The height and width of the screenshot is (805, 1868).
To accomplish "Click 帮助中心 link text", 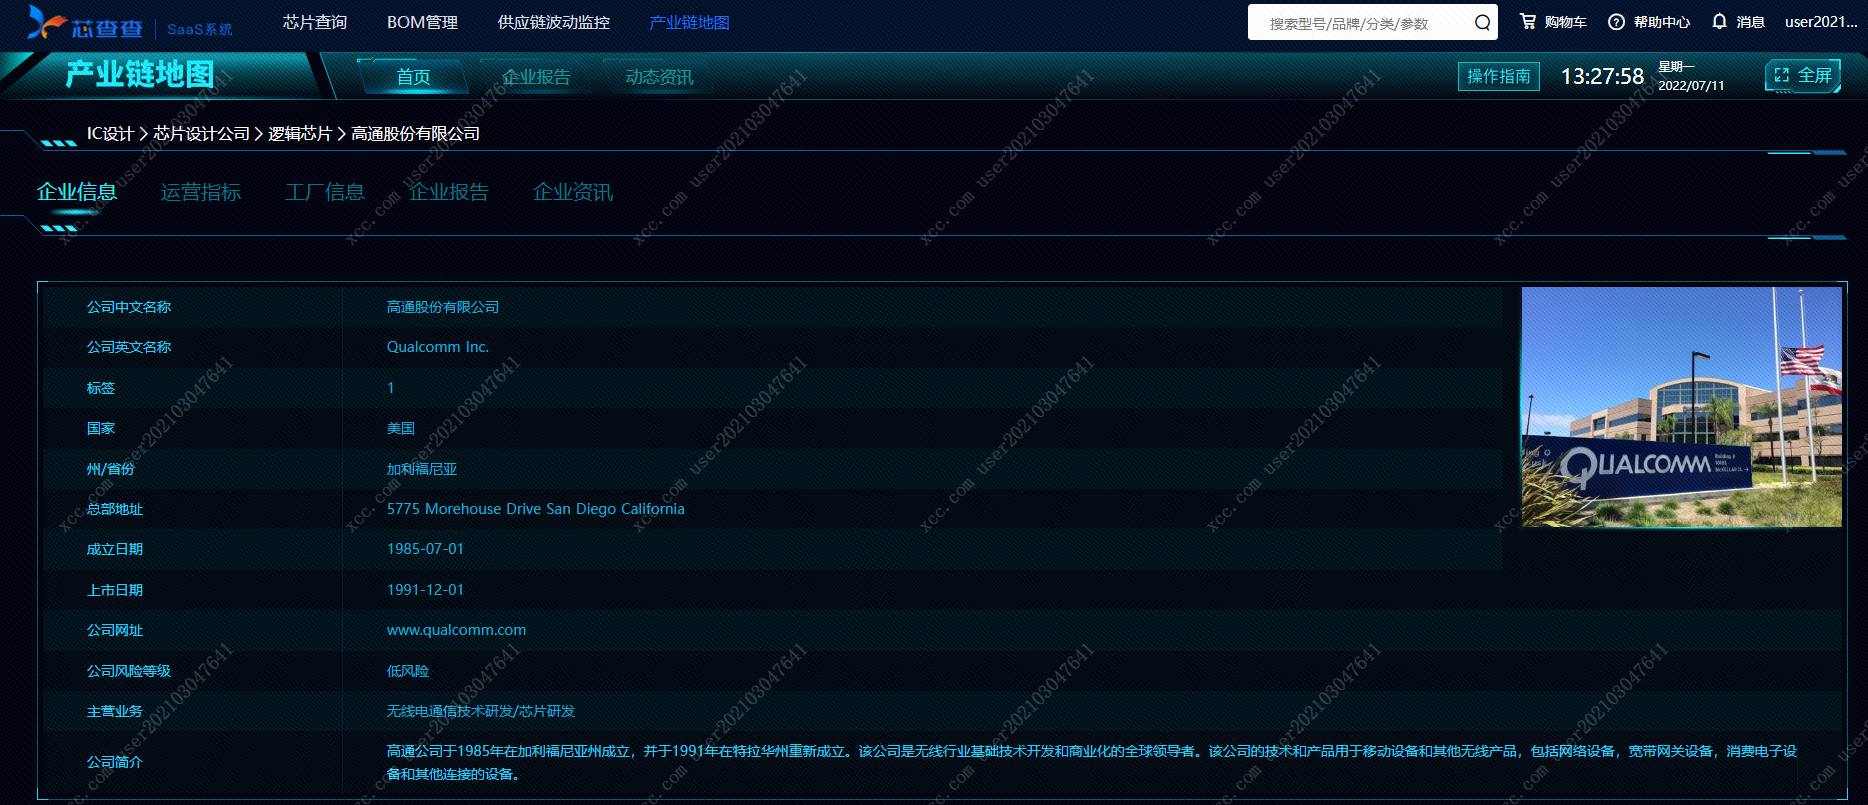I will pyautogui.click(x=1661, y=22).
